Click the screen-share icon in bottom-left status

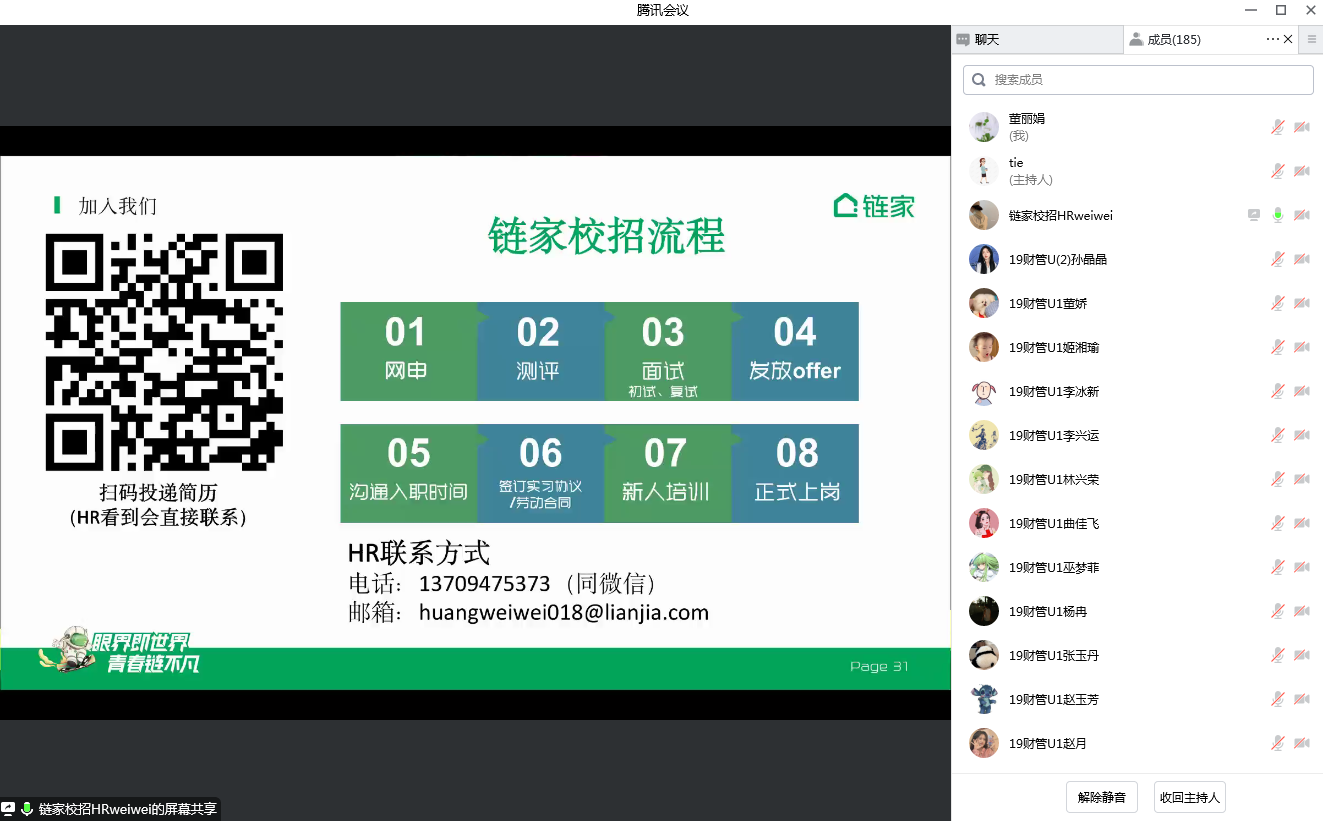[9, 809]
